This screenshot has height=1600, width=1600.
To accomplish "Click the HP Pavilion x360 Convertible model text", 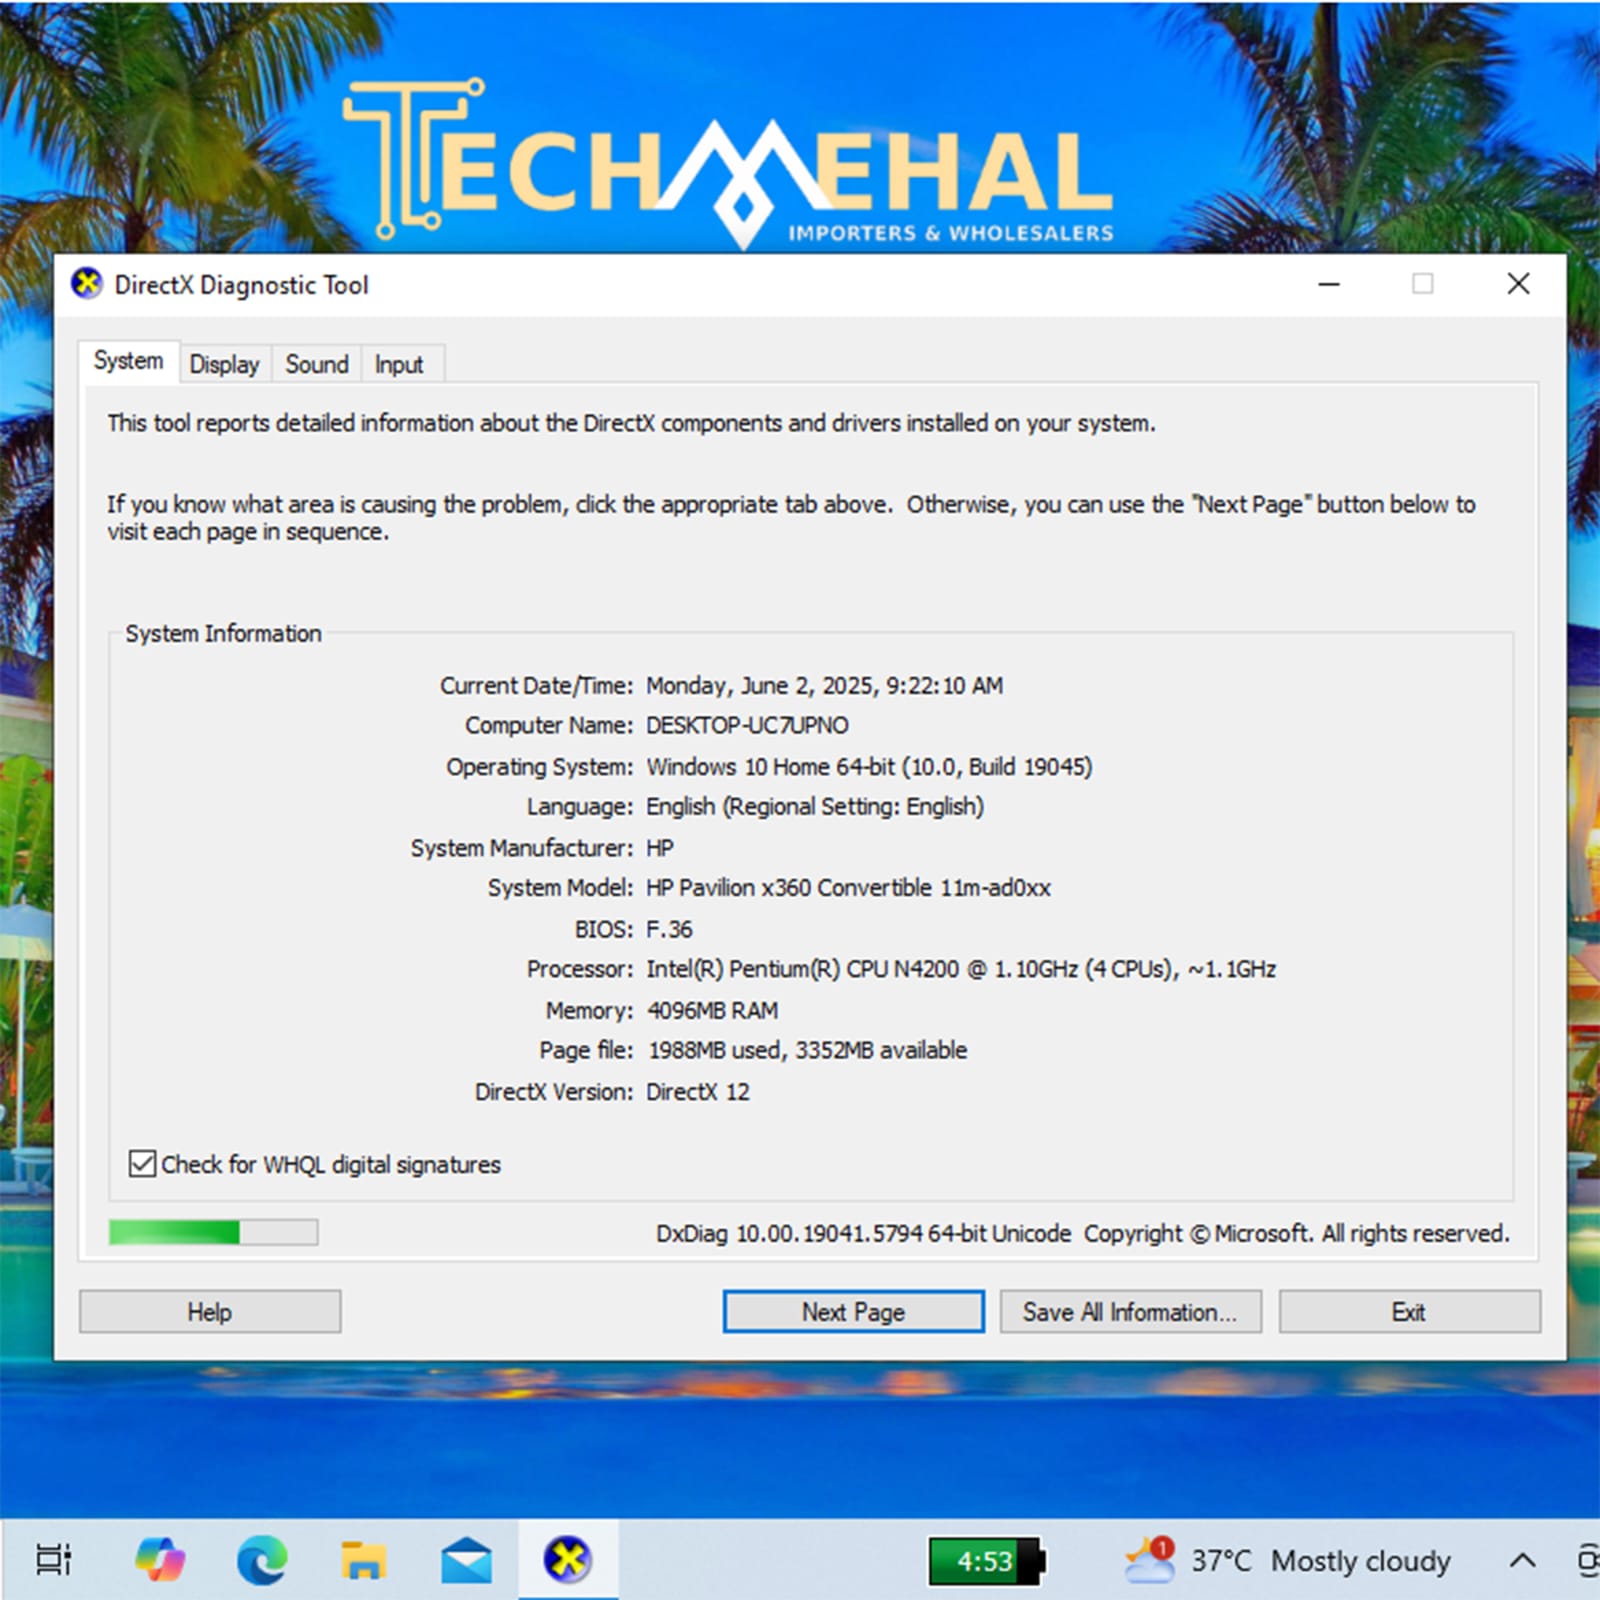I will coord(848,888).
